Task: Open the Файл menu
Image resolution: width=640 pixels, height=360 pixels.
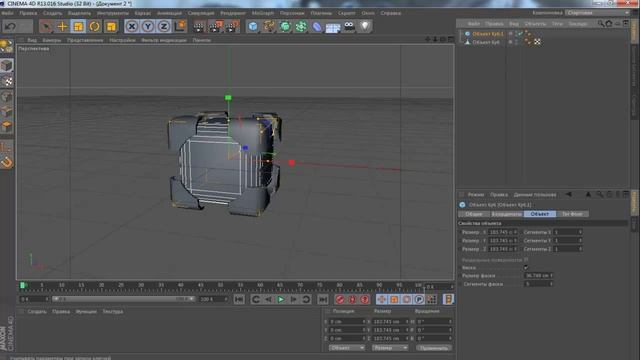Action: click(x=7, y=13)
